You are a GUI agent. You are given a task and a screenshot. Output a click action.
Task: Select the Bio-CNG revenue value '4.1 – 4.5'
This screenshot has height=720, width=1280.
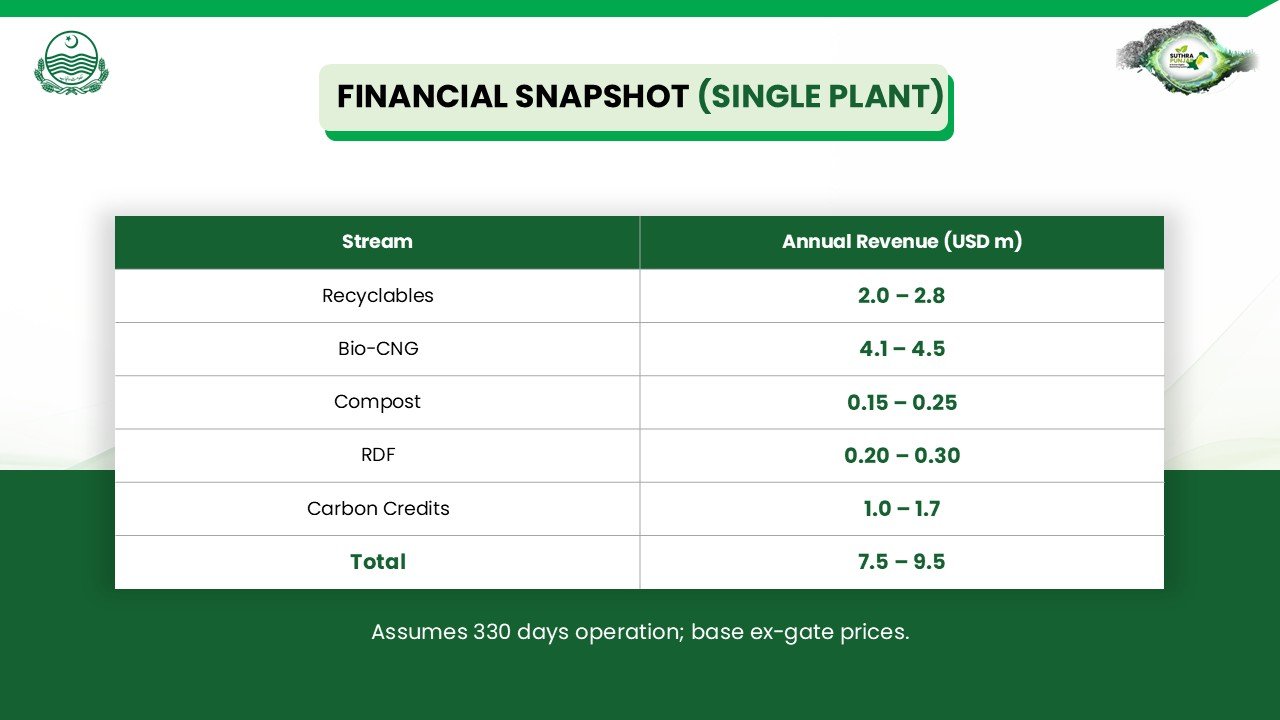[x=902, y=349]
